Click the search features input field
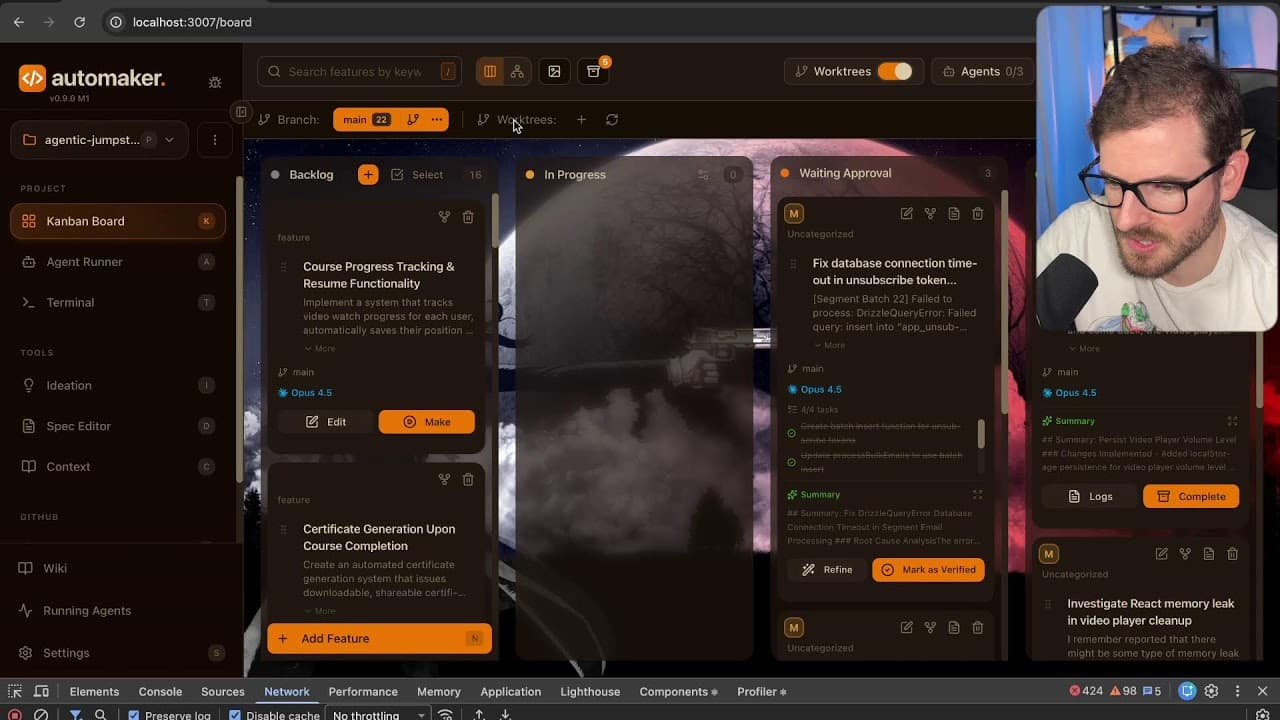The height and width of the screenshot is (720, 1280). 355,72
